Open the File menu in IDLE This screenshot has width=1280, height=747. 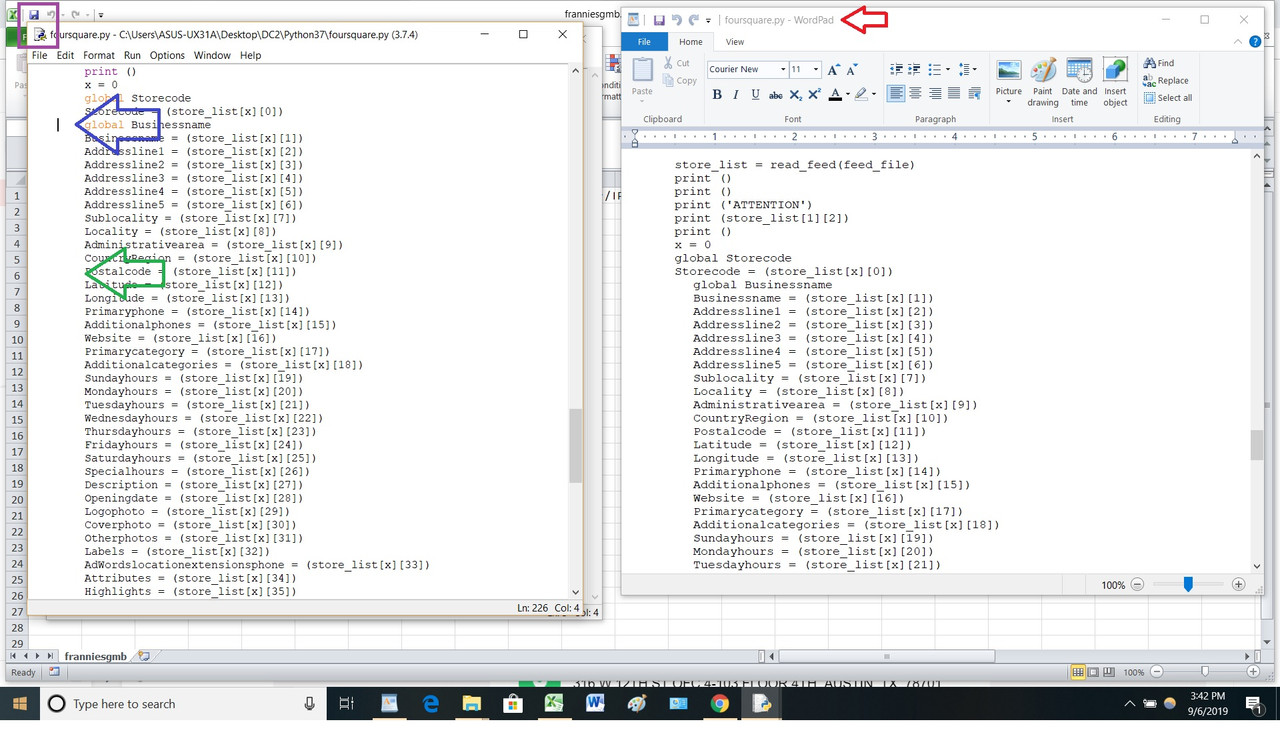pos(40,56)
